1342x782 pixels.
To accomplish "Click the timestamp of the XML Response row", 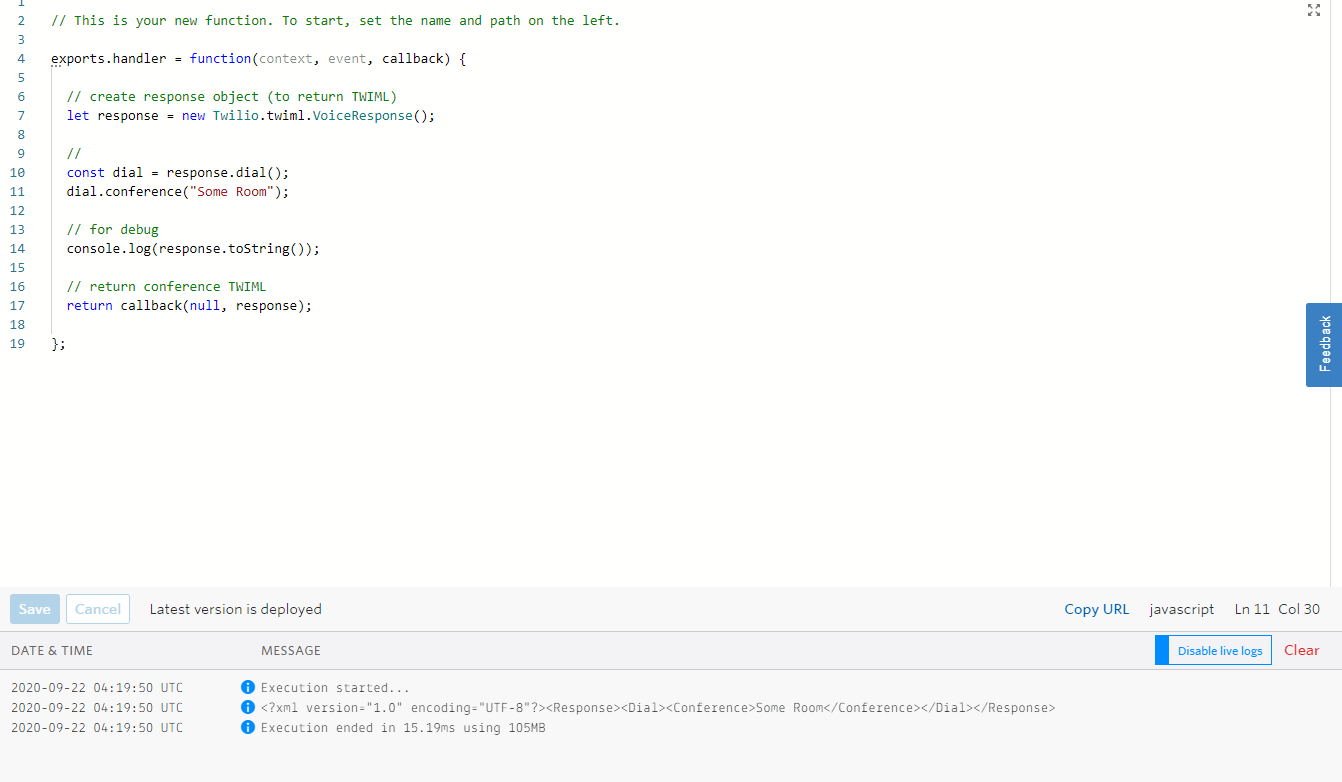I will pyautogui.click(x=97, y=708).
